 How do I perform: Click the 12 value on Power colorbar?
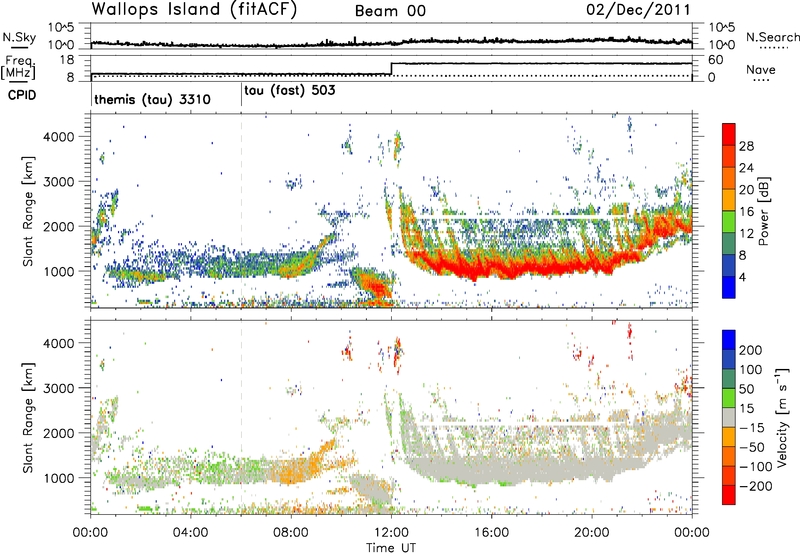746,234
